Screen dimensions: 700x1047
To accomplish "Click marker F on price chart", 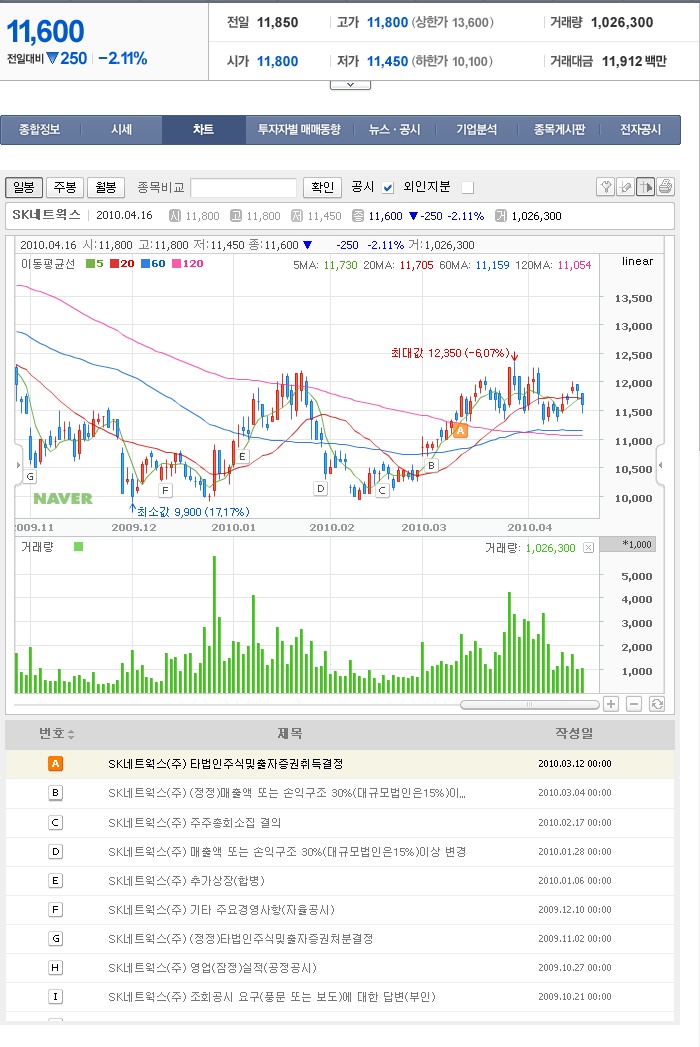I will pyautogui.click(x=166, y=490).
